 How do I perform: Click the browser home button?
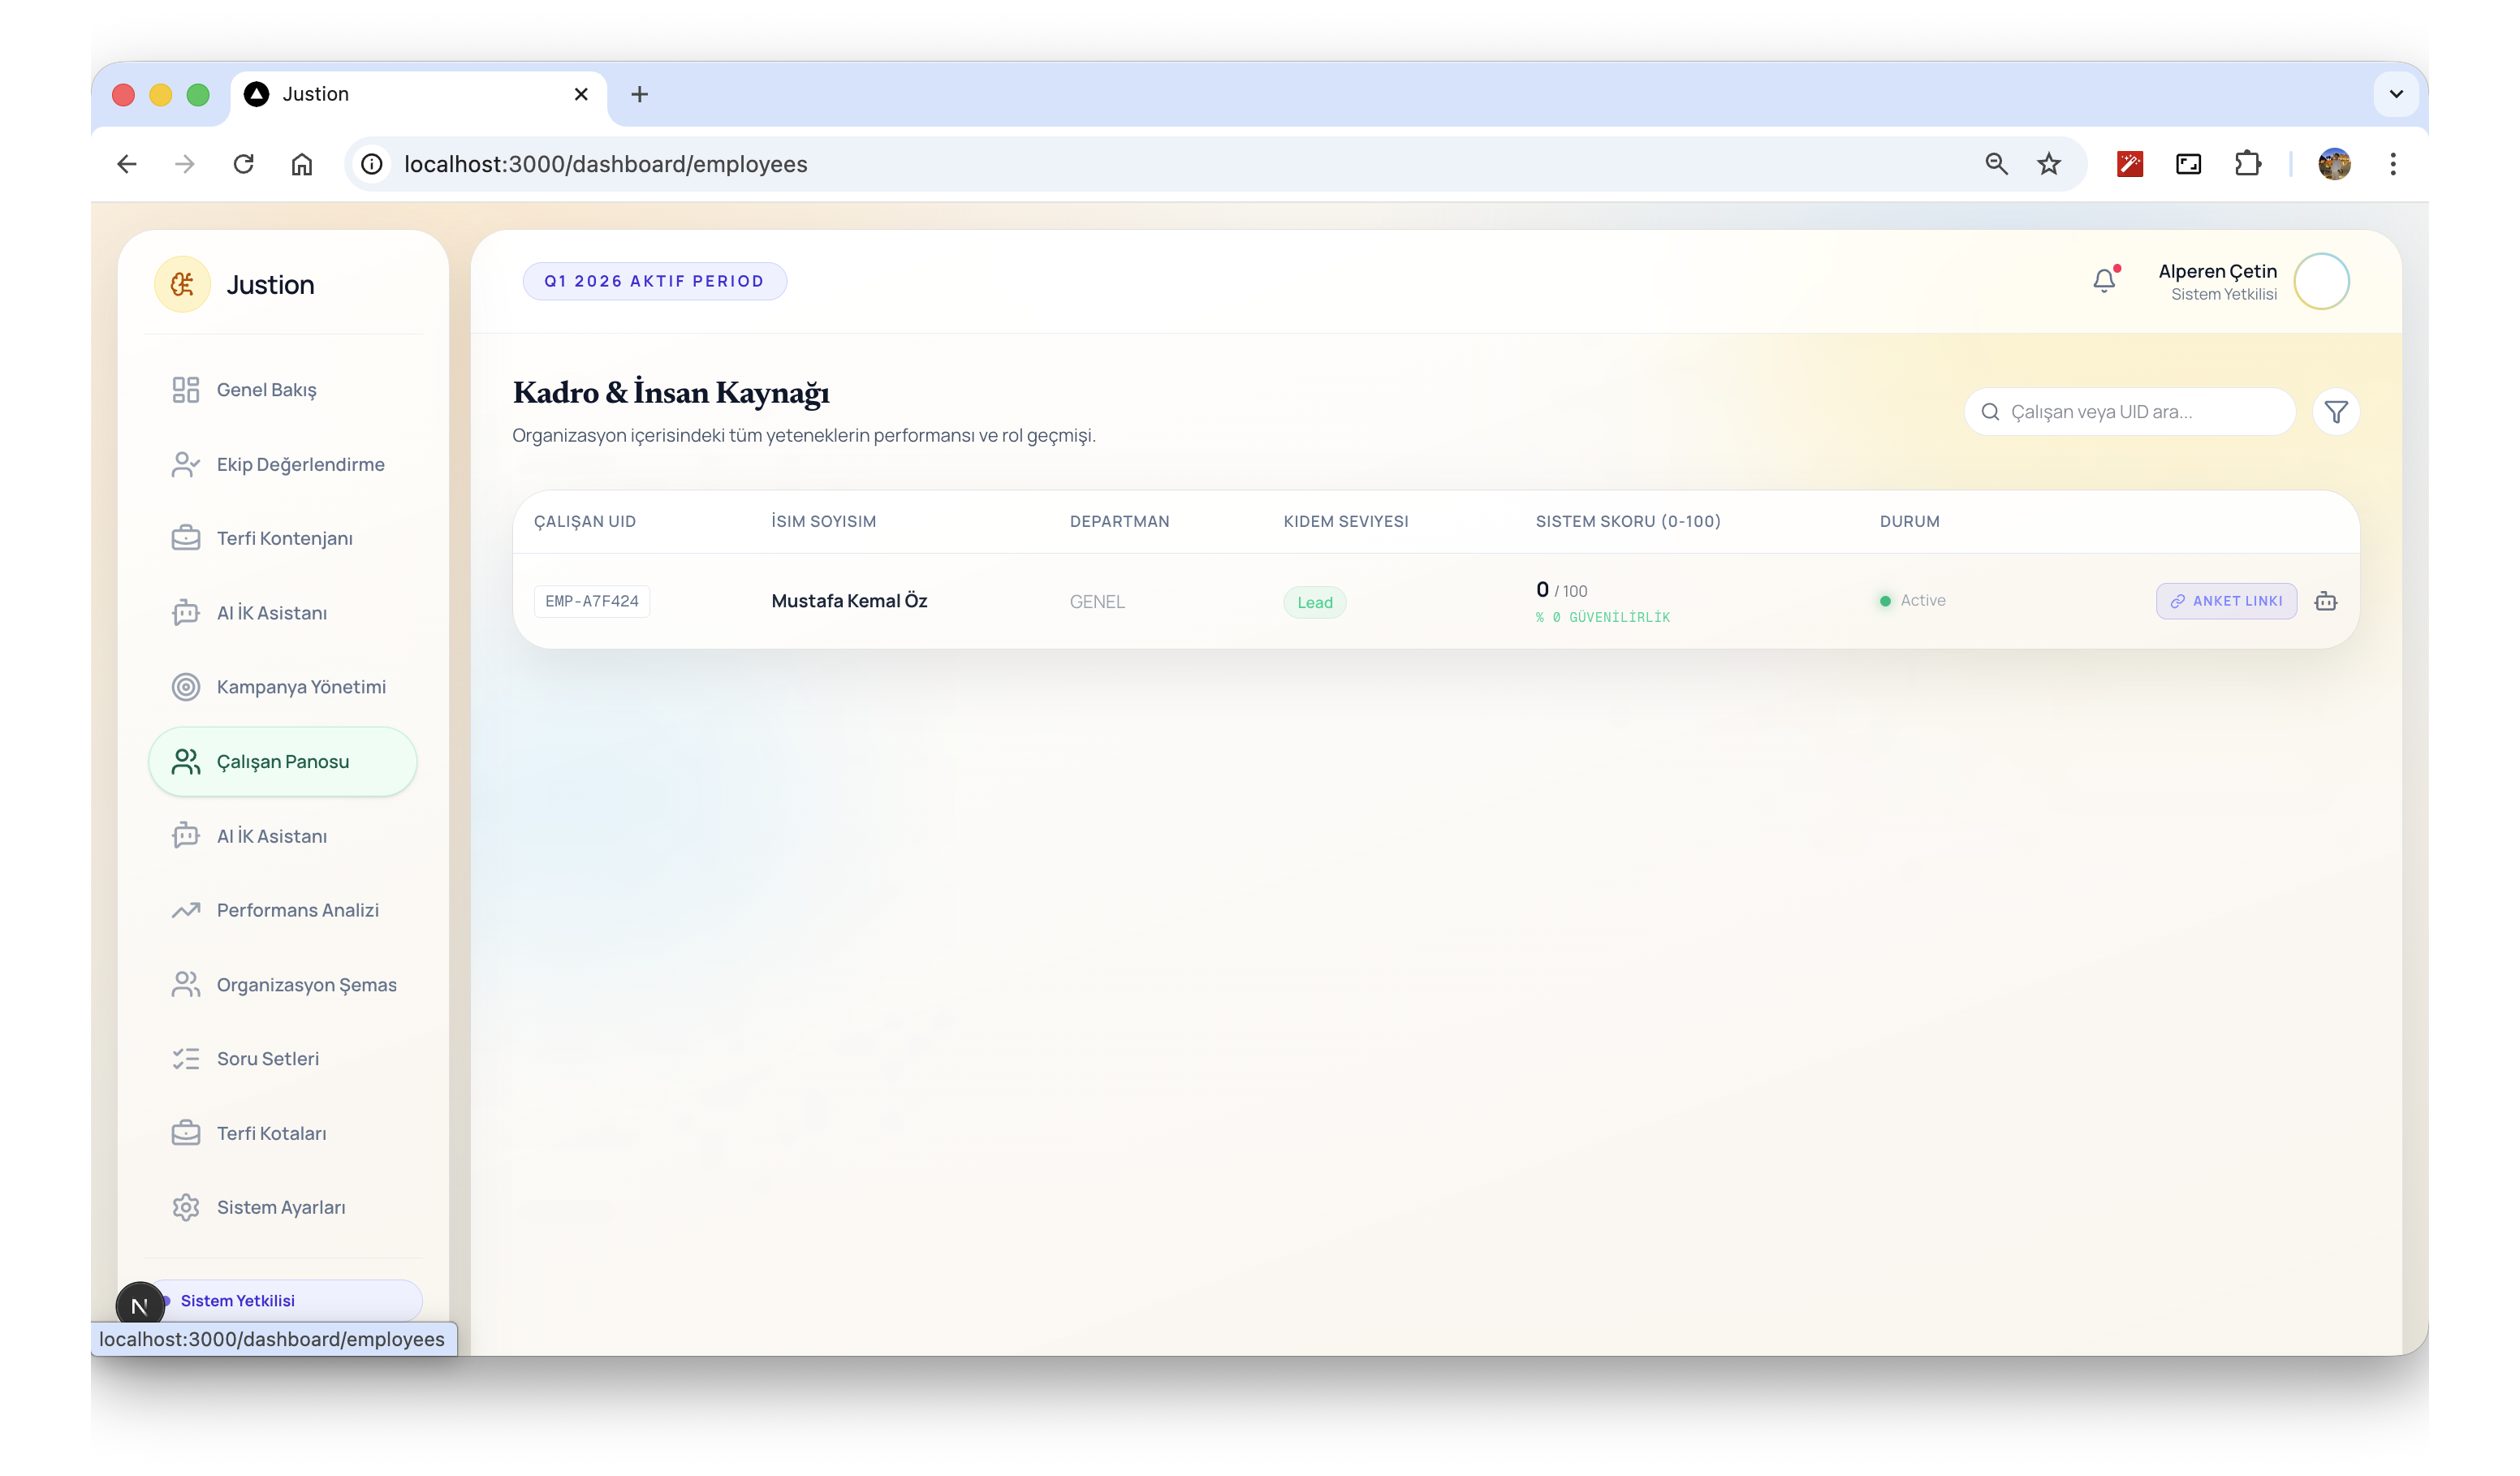(x=302, y=164)
